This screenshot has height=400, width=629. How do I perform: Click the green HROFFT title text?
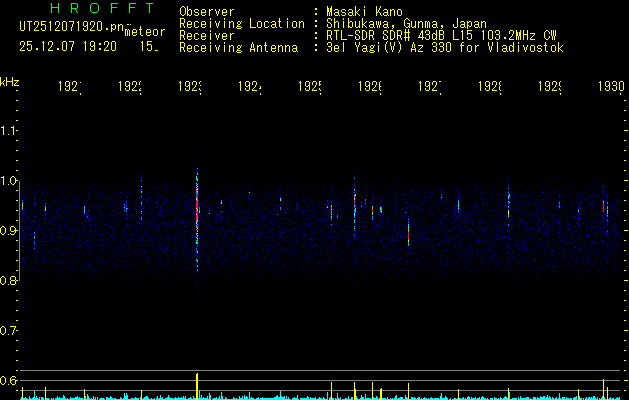(103, 8)
